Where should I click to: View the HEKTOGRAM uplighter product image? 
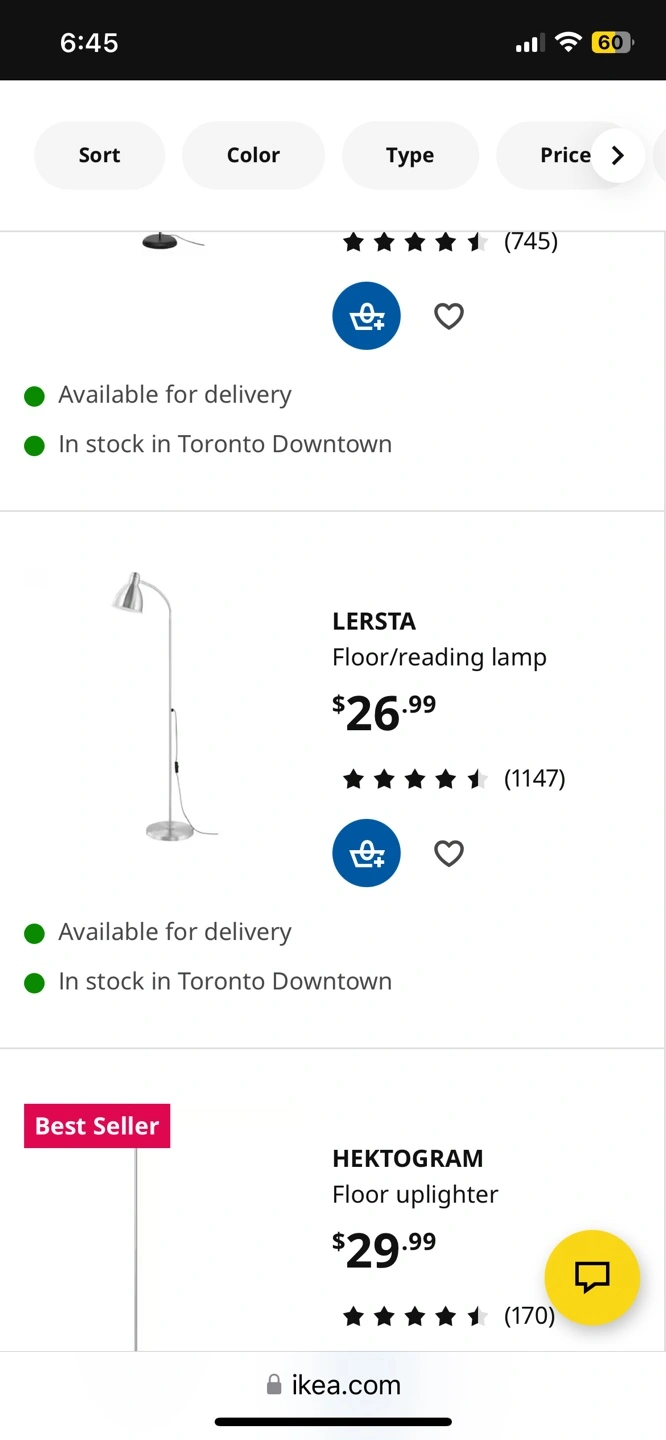(x=136, y=1250)
